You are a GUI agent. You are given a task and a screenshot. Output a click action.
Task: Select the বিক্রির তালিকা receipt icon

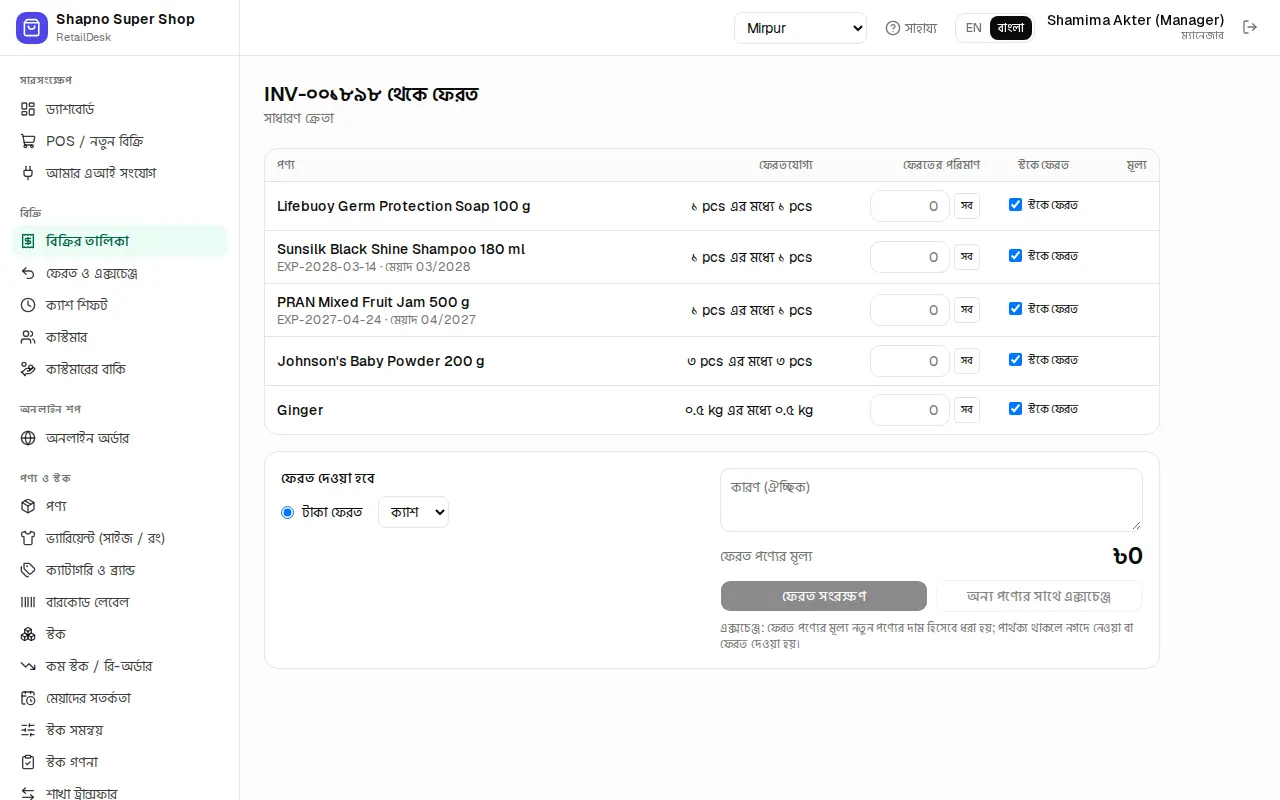coord(28,241)
